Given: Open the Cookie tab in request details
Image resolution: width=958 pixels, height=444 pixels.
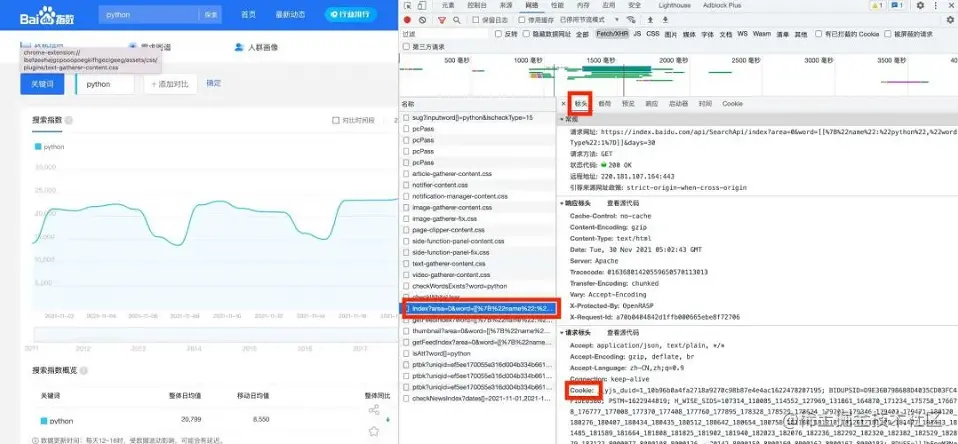Looking at the screenshot, I should (732, 103).
